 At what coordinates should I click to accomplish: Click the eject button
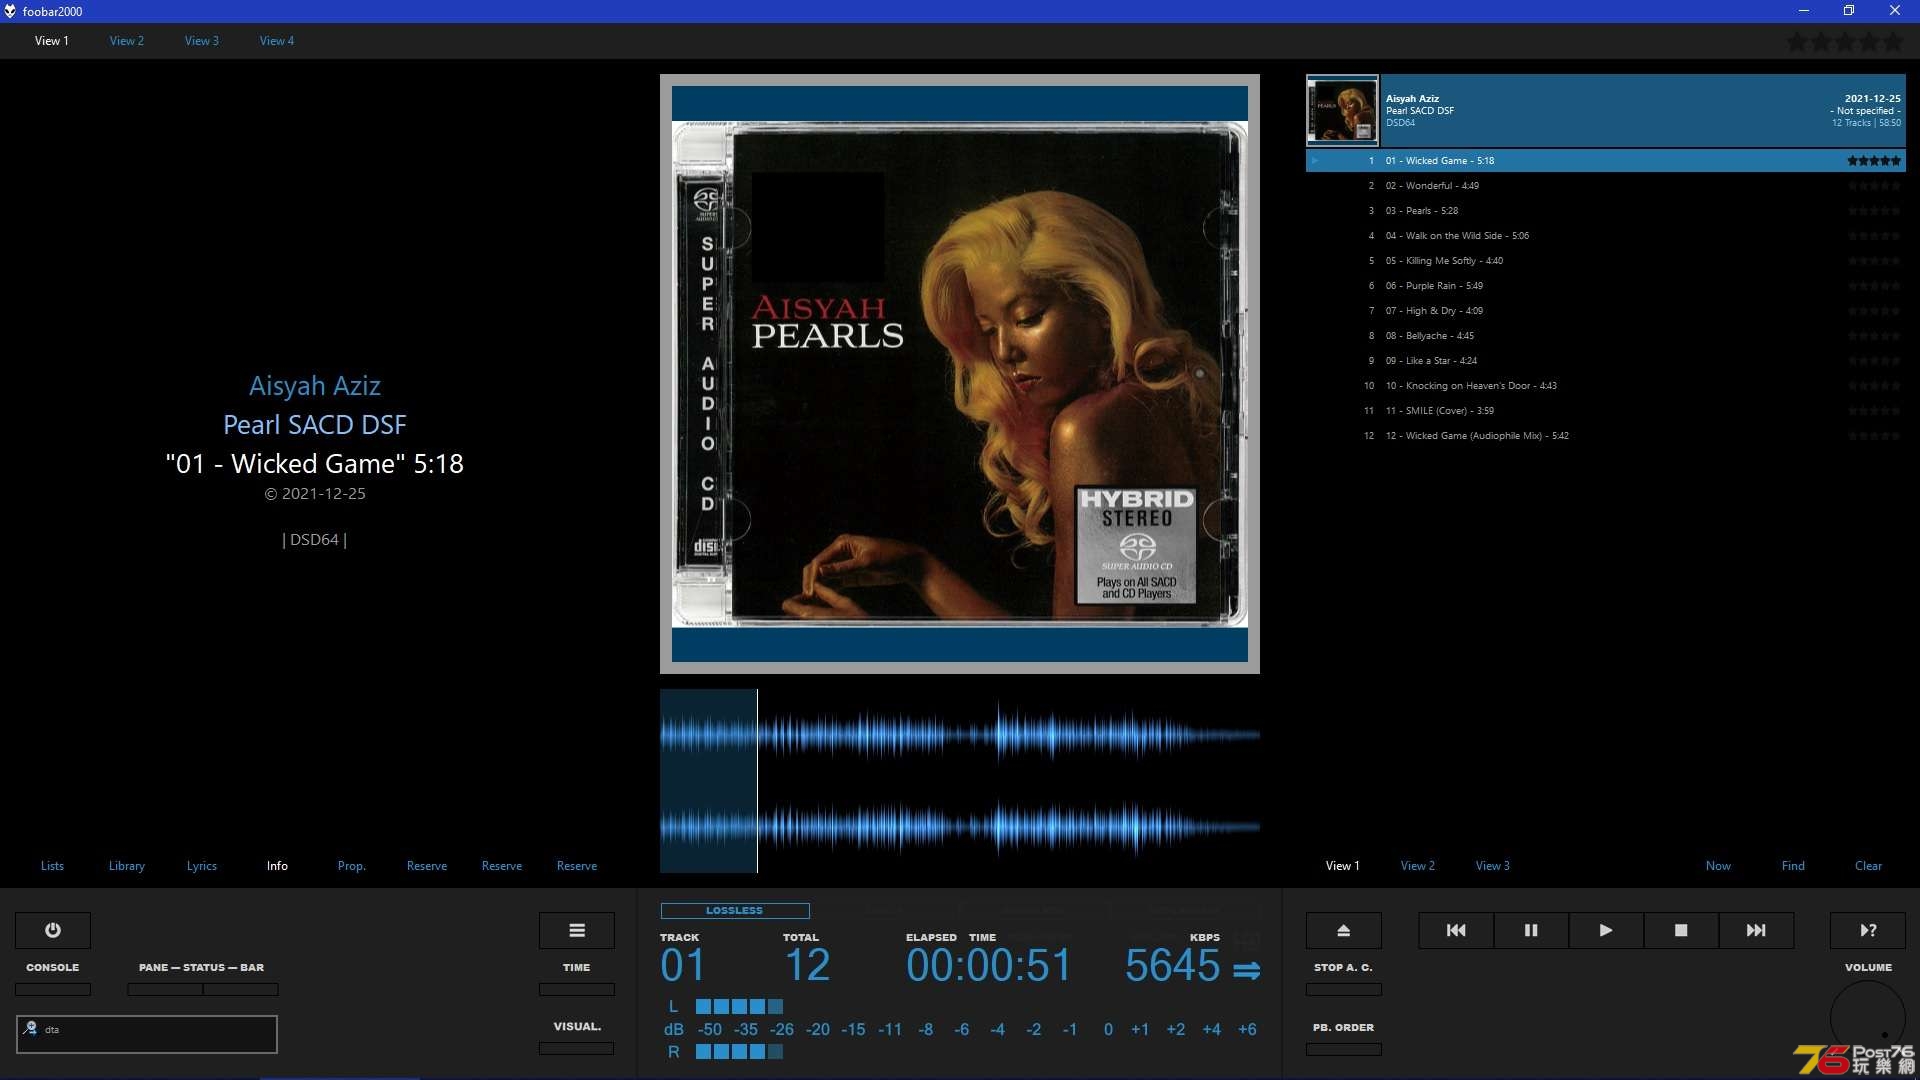[x=1344, y=930]
